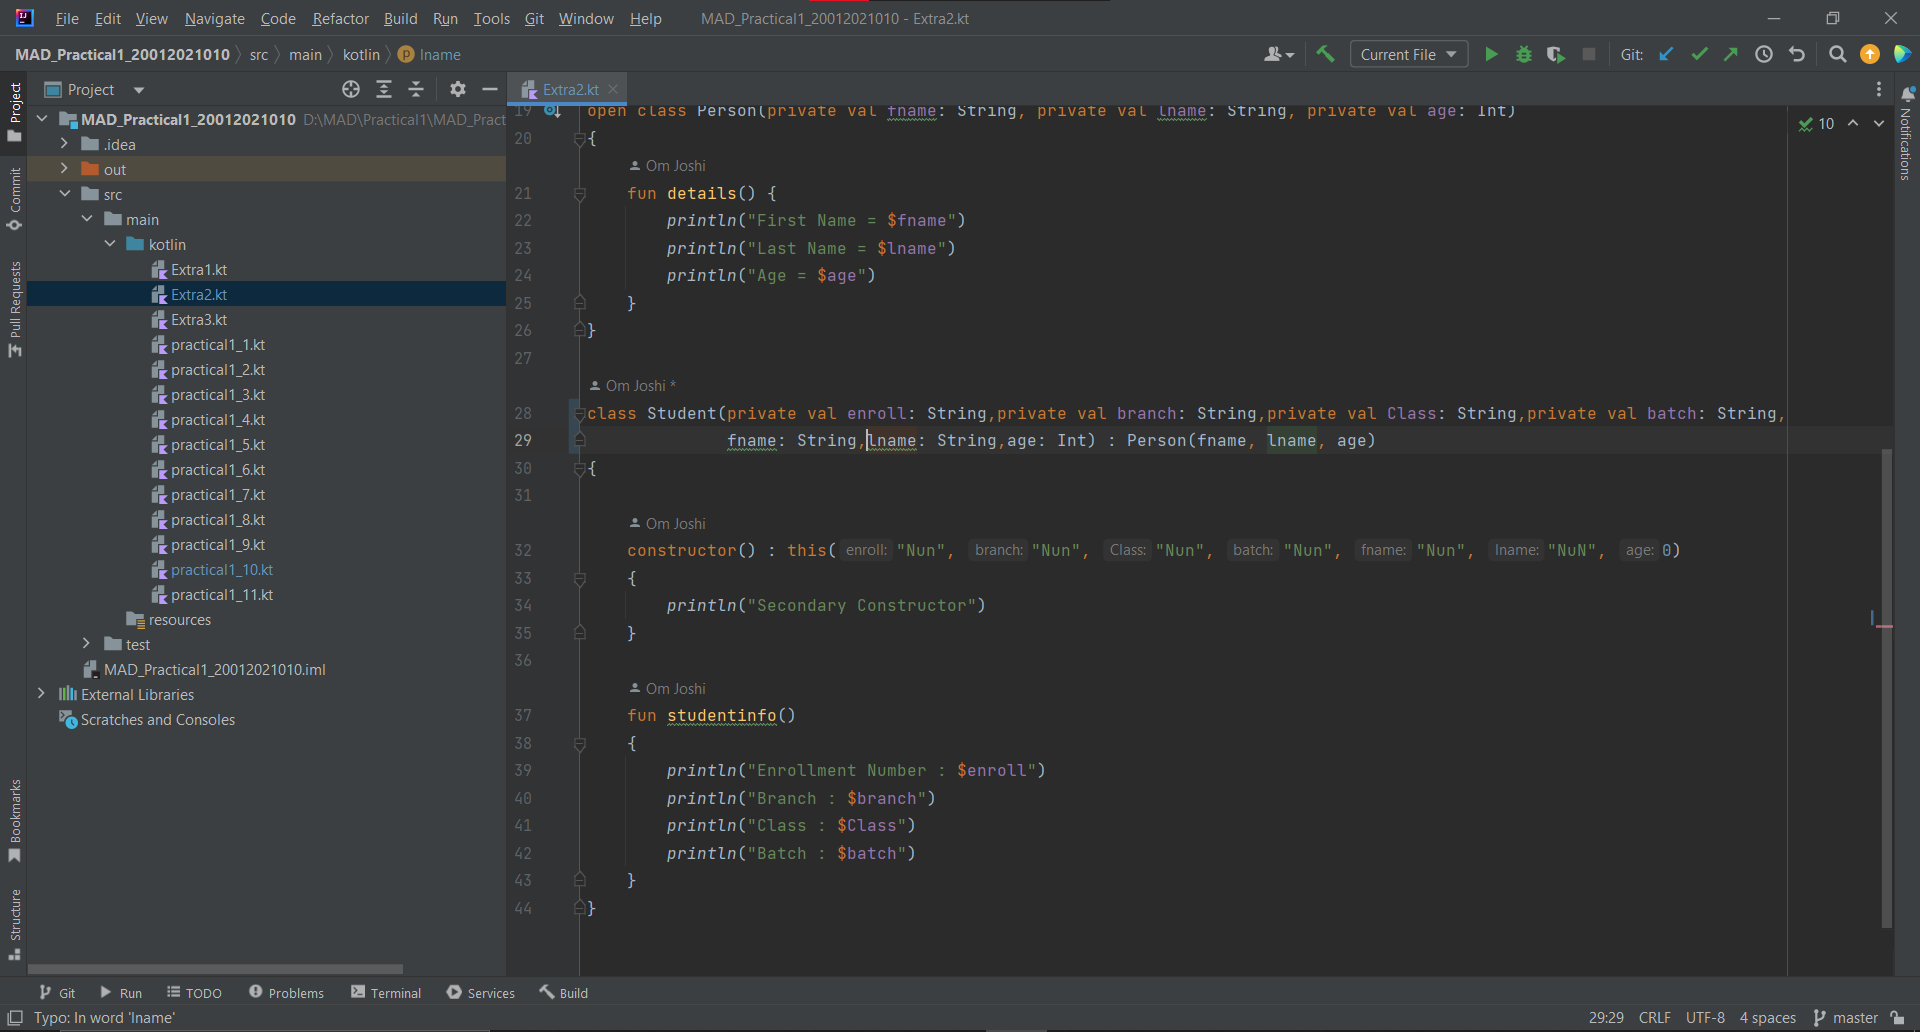
Task: Toggle the Notifications side panel
Action: pyautogui.click(x=1906, y=133)
